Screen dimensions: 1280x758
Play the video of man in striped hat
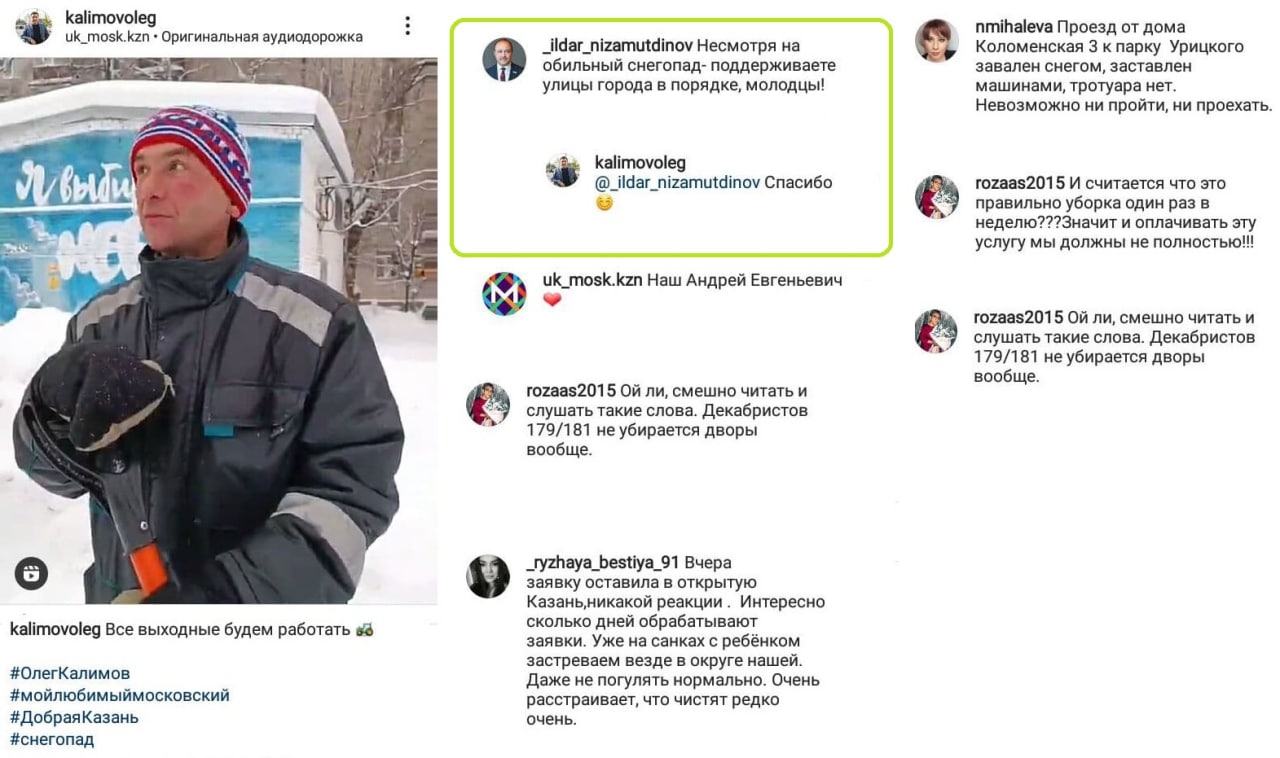click(x=218, y=331)
